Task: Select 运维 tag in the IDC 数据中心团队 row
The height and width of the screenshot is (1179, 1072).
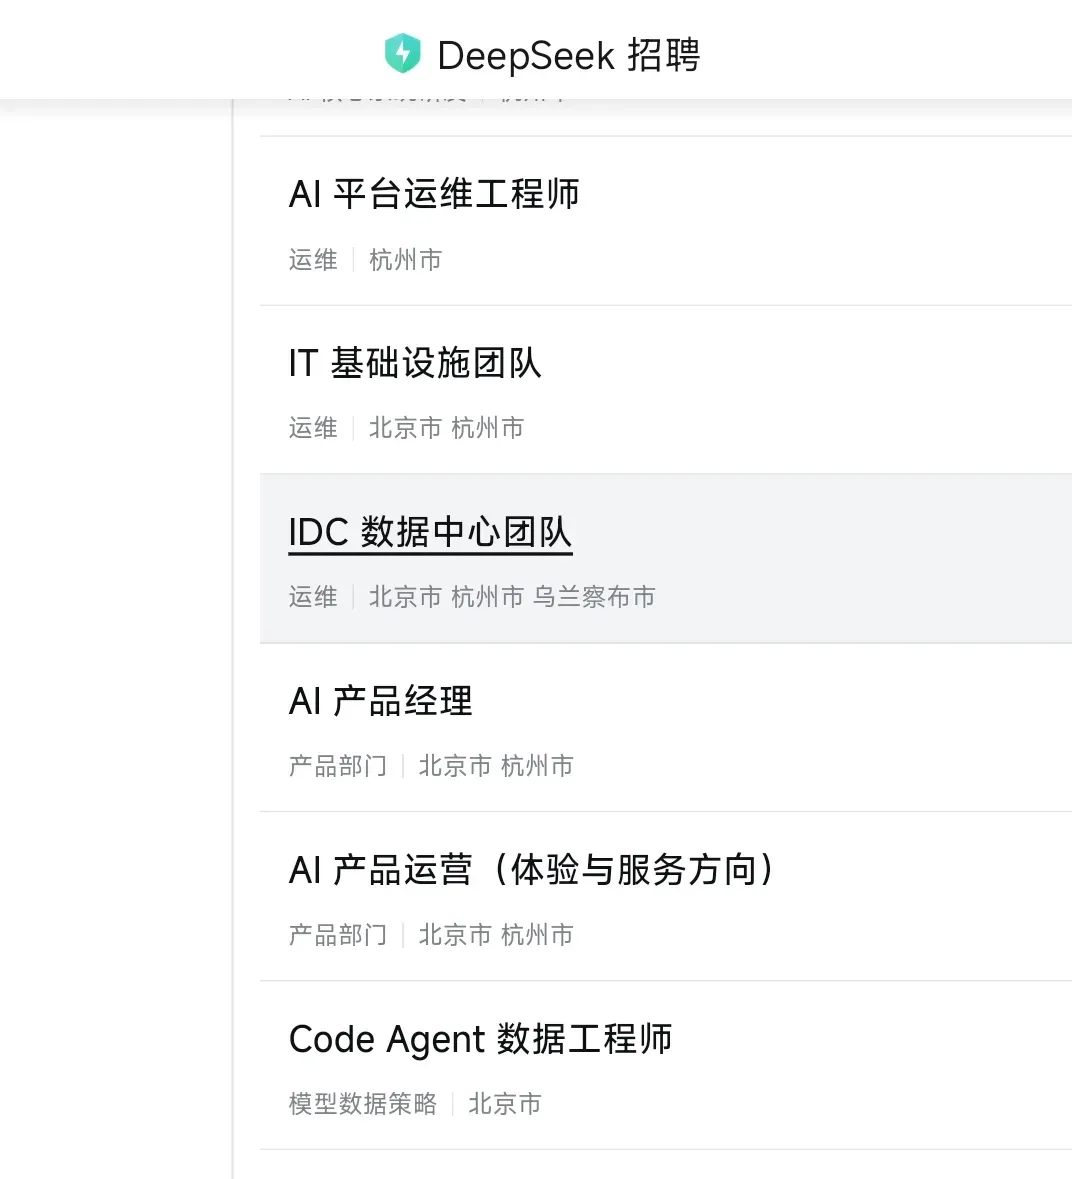Action: tap(313, 597)
